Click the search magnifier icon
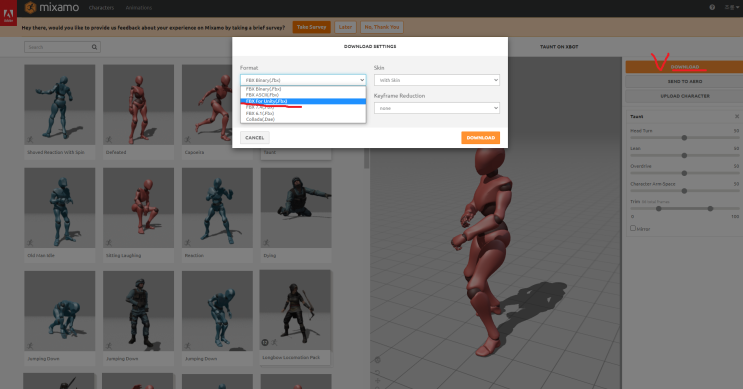The height and width of the screenshot is (389, 743). [94, 47]
